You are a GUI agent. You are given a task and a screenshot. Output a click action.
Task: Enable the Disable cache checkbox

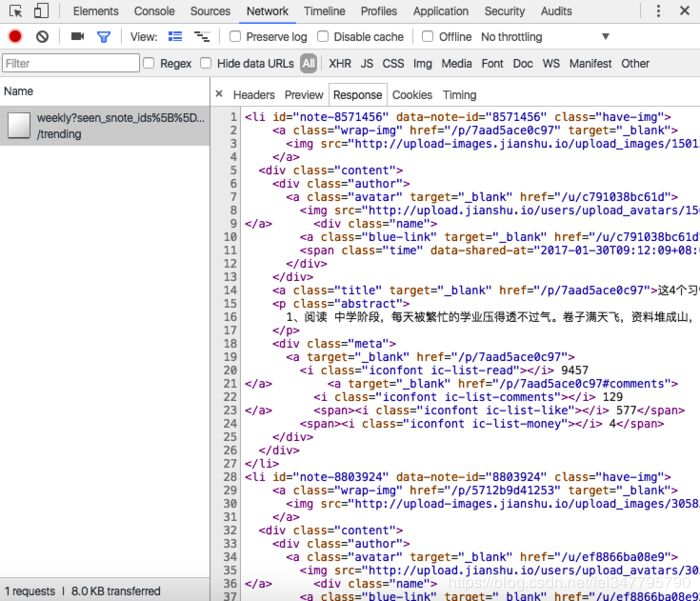322,36
